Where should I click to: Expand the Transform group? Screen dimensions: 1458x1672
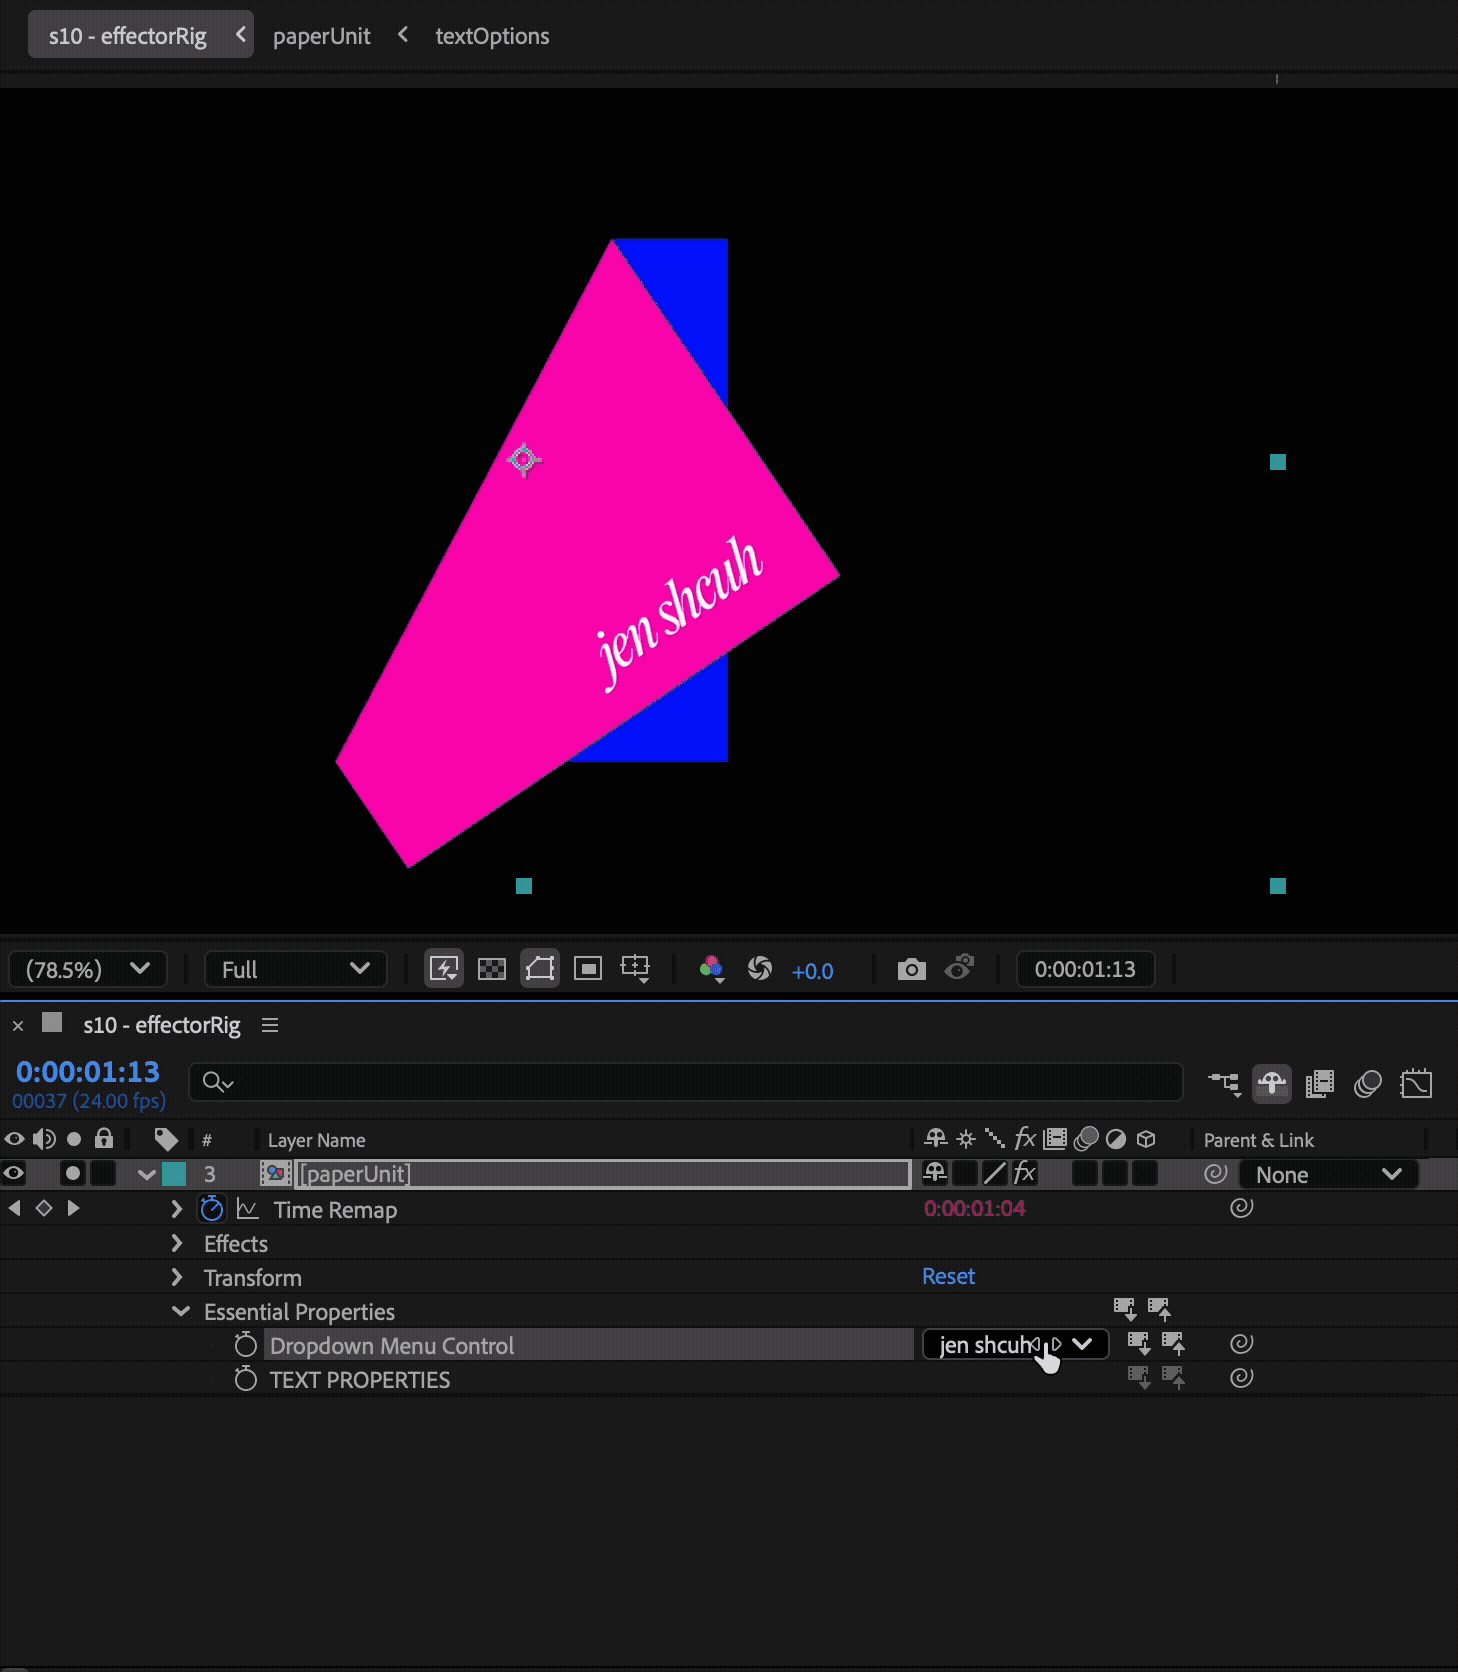[x=177, y=1277]
